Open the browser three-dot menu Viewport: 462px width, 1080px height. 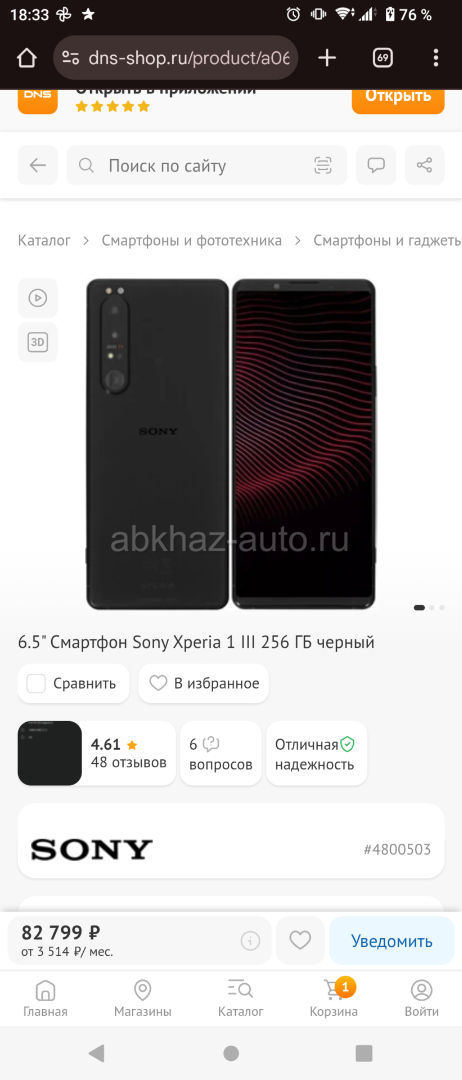436,58
